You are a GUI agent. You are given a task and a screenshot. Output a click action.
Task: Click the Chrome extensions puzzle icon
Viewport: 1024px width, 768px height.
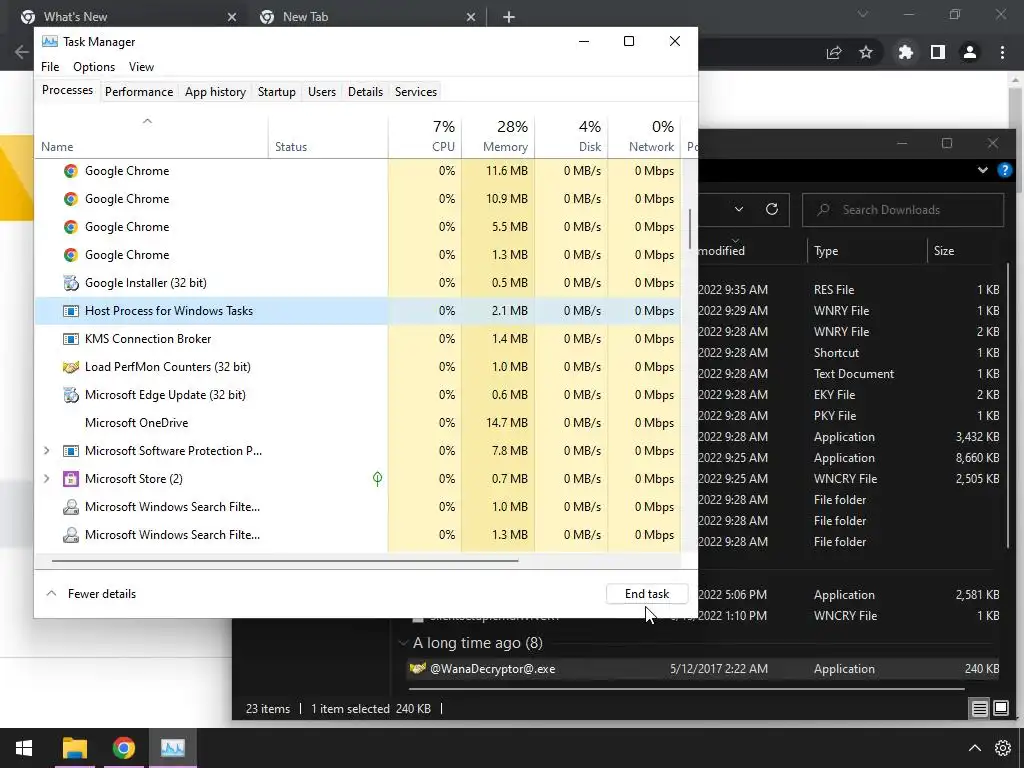coord(905,52)
